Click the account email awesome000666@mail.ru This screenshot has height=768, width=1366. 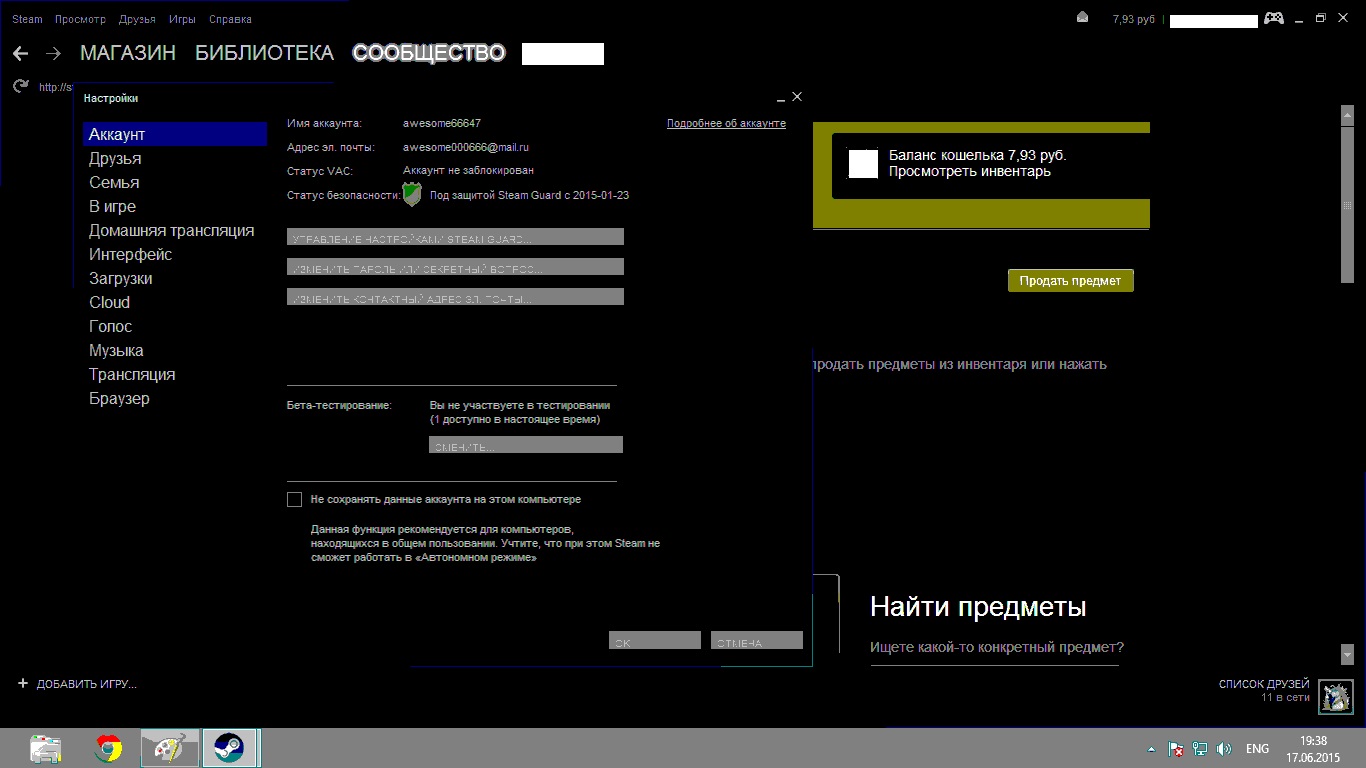(x=466, y=147)
